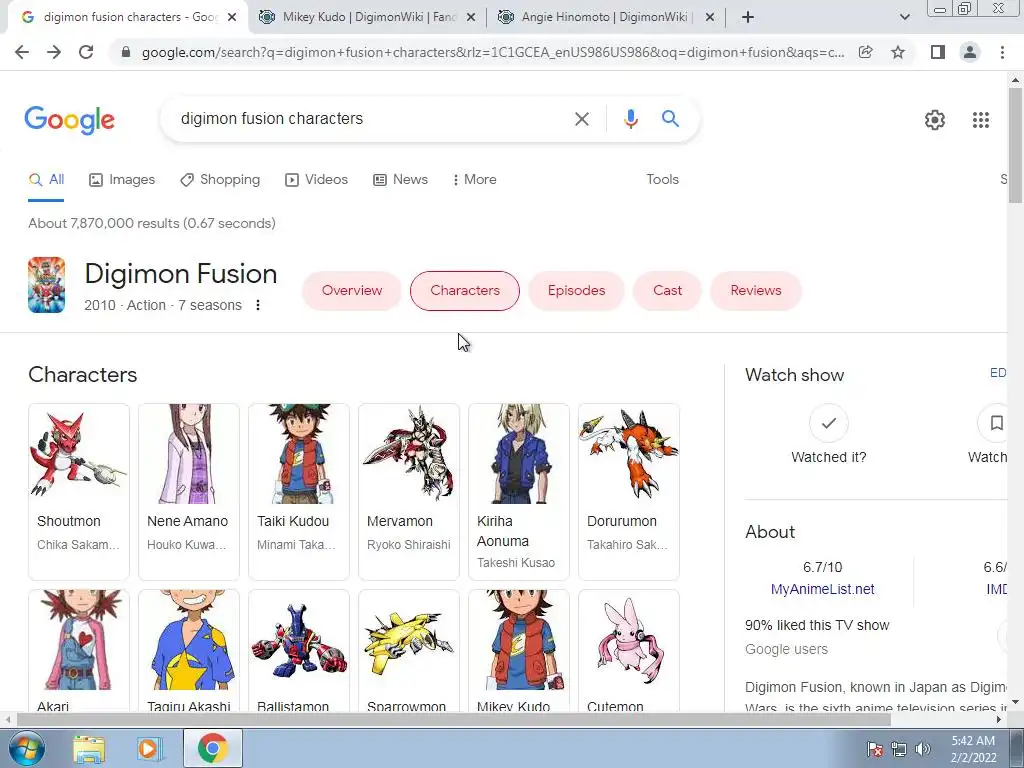This screenshot has height=768, width=1024.
Task: Submit search with magnifier icon
Action: 670,119
